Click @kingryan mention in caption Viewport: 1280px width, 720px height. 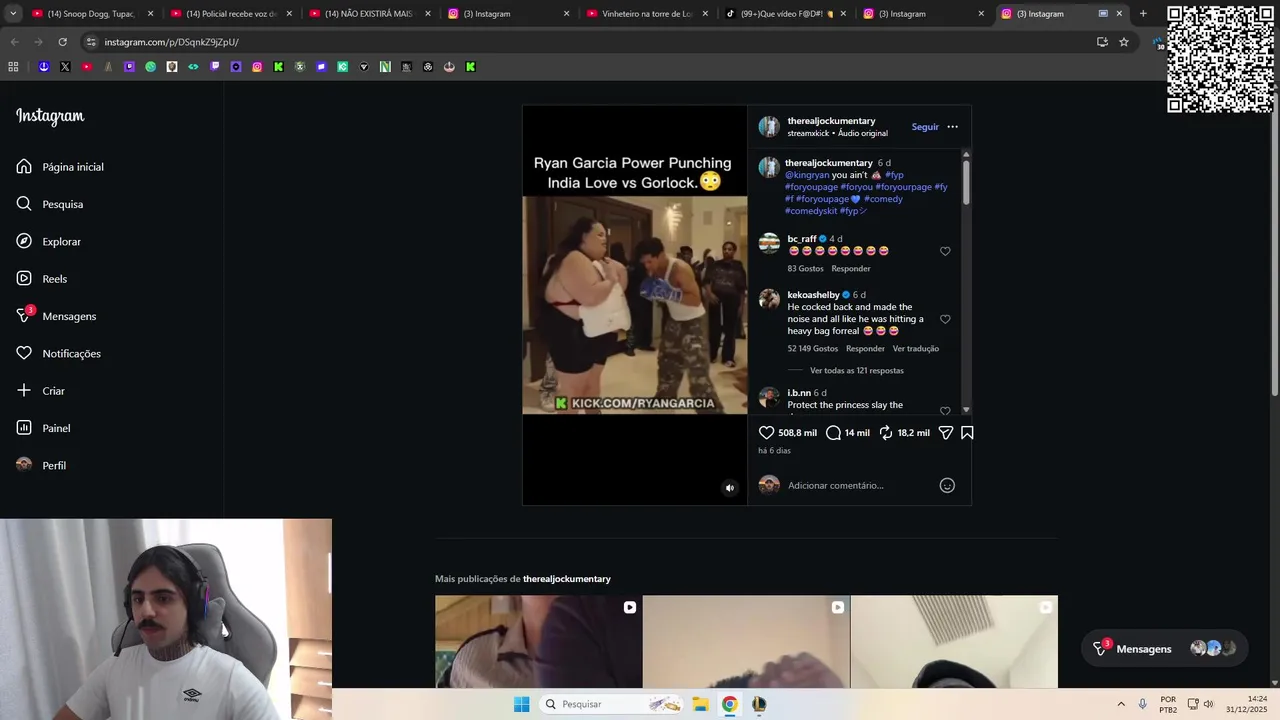click(807, 175)
